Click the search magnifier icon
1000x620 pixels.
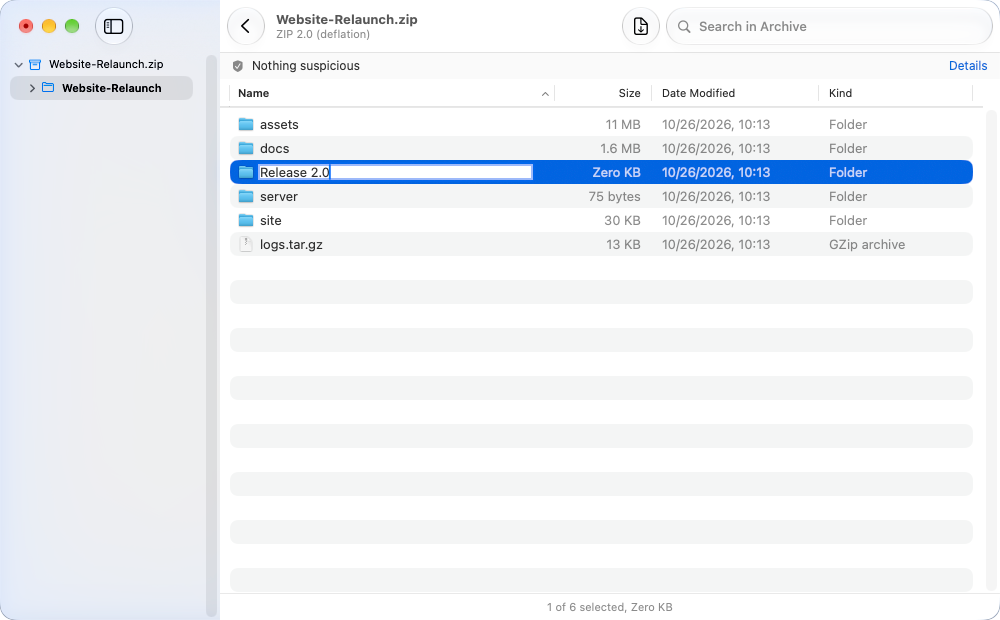pos(684,27)
